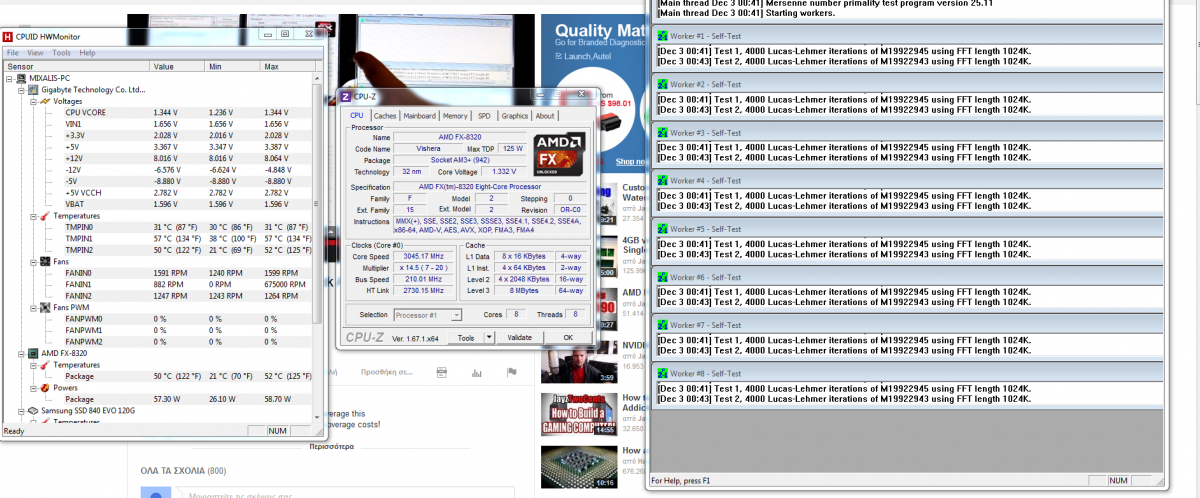The image size is (1200, 498).
Task: Collapse the Fans tree node
Action: [32, 261]
